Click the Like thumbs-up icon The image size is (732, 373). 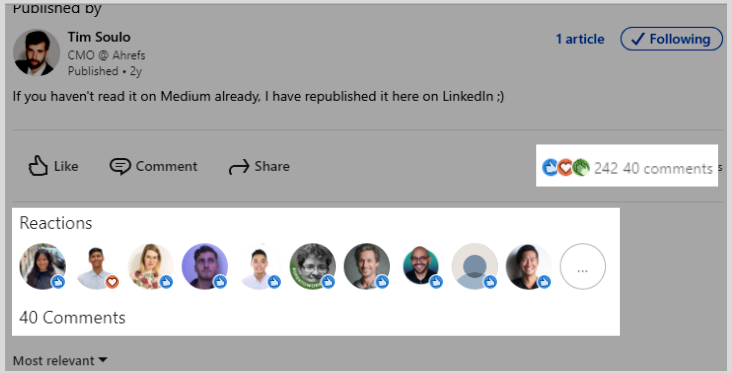click(x=38, y=166)
